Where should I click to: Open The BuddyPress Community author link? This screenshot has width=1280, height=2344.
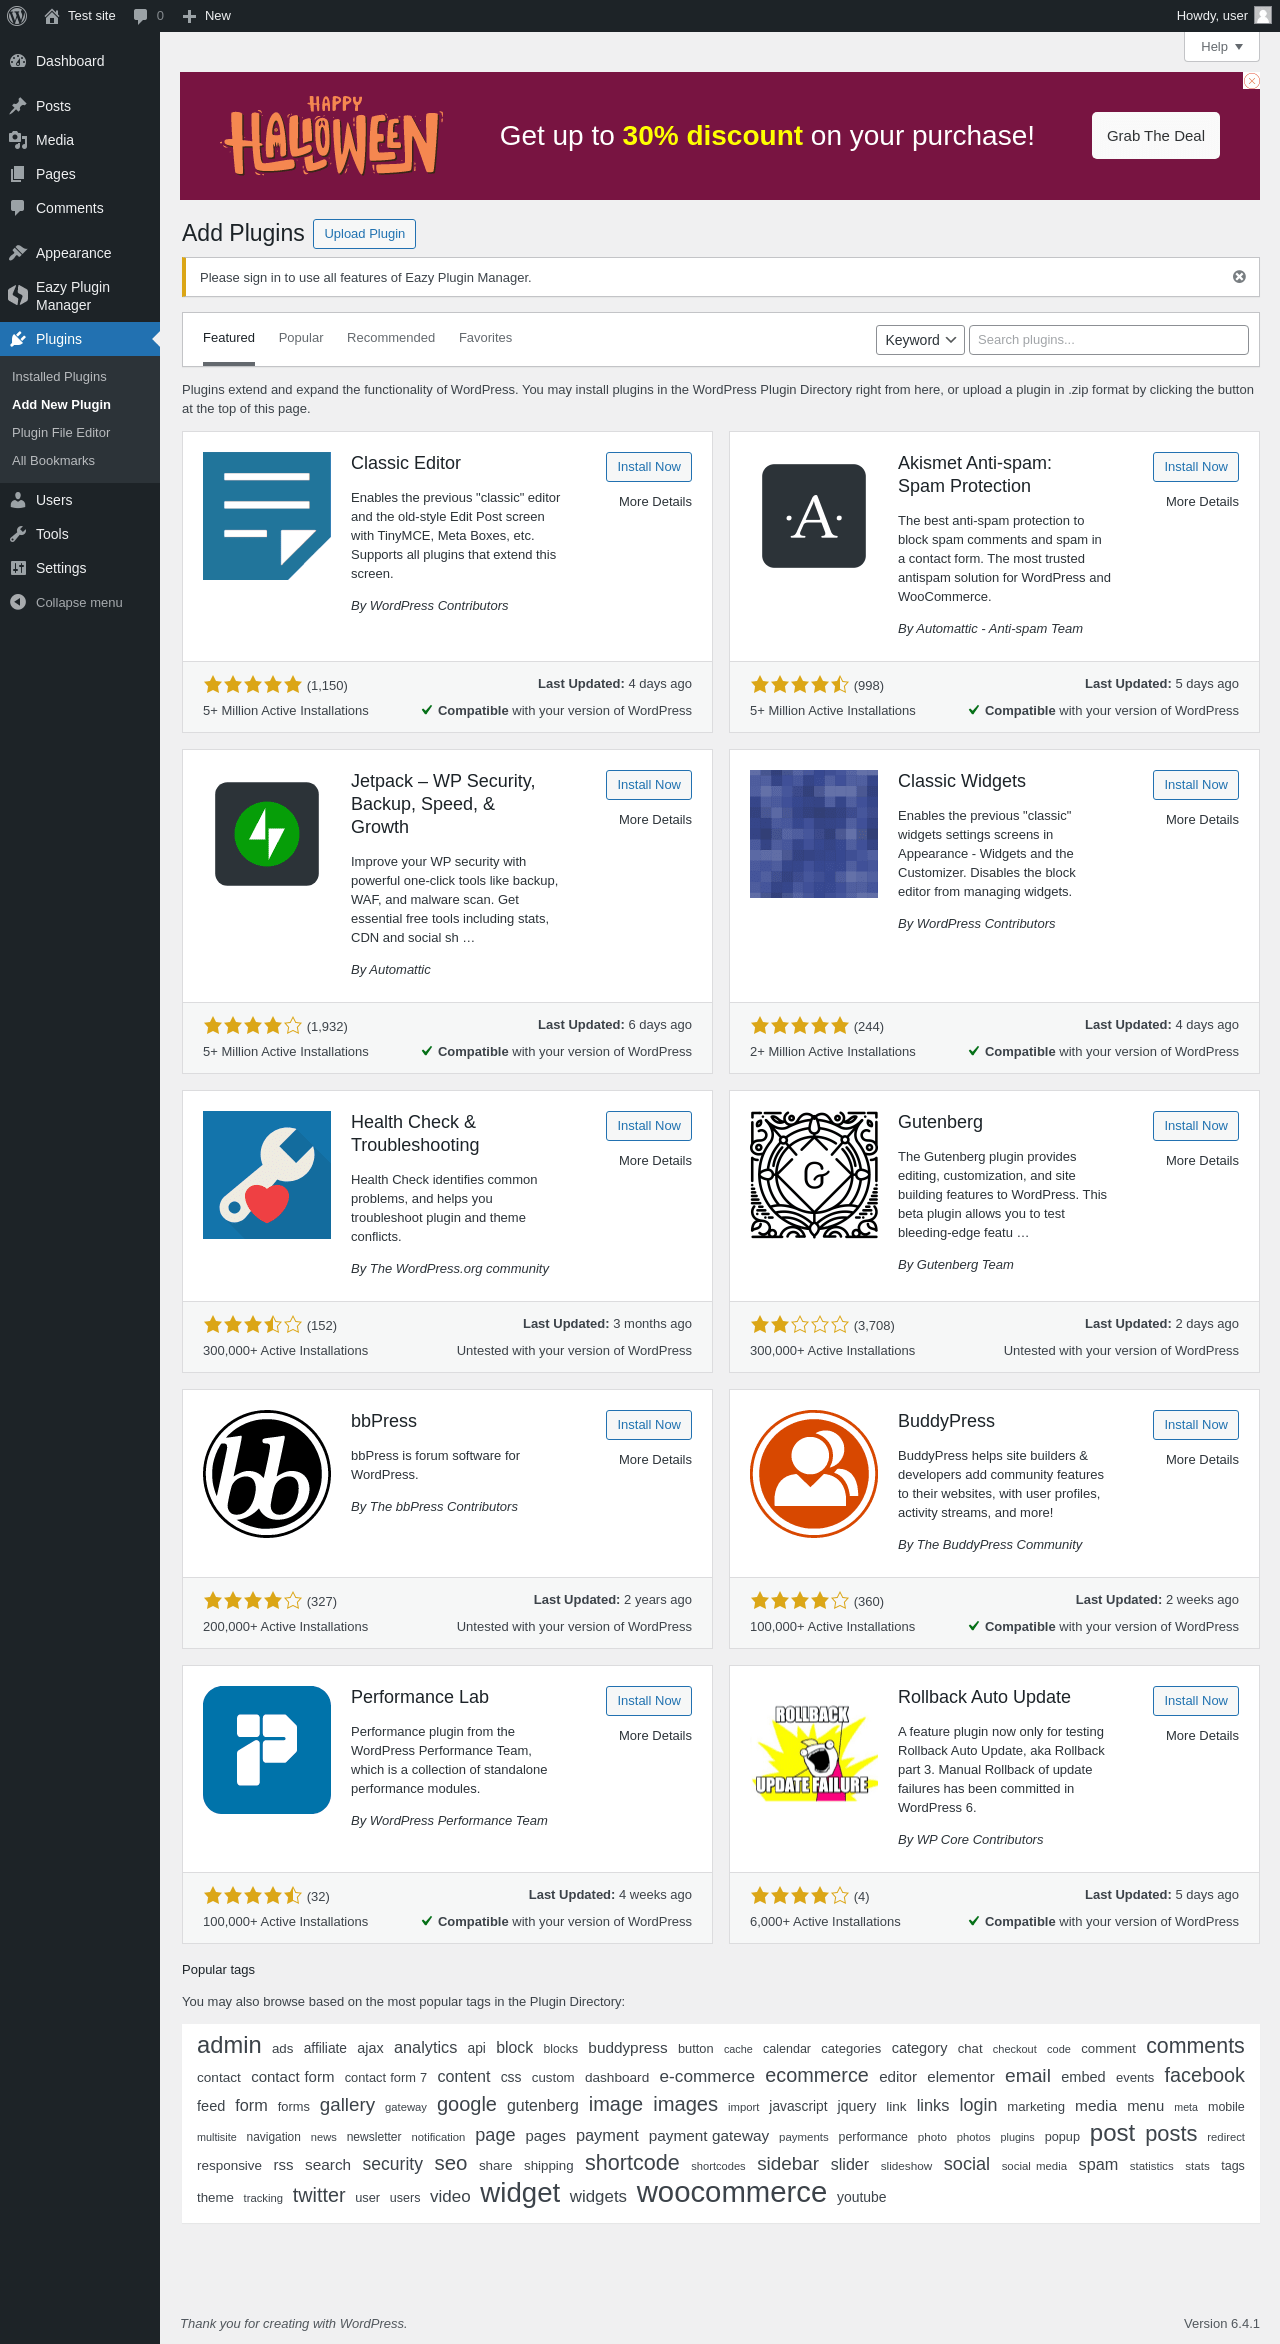(999, 1545)
